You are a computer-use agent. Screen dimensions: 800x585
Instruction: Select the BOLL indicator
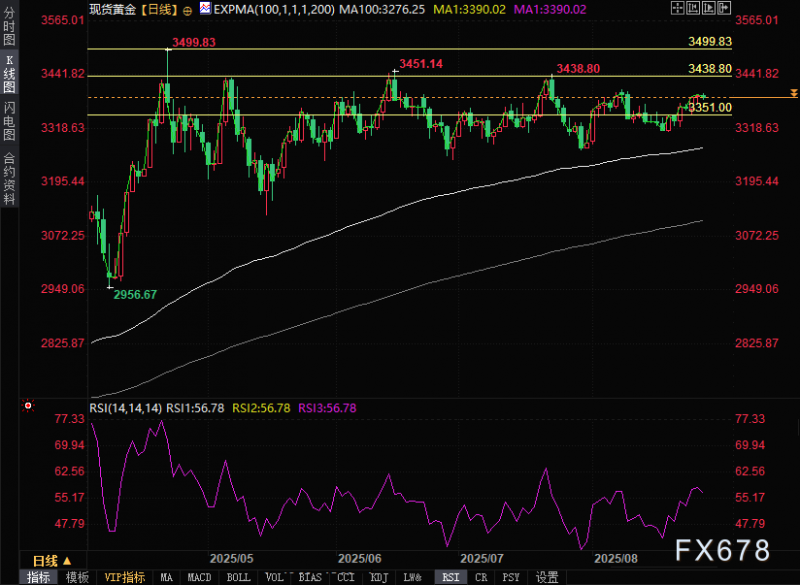238,577
